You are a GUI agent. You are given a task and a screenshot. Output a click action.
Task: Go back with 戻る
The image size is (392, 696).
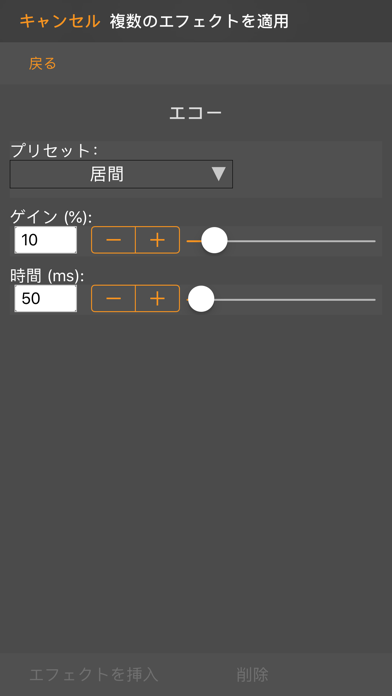(43, 63)
